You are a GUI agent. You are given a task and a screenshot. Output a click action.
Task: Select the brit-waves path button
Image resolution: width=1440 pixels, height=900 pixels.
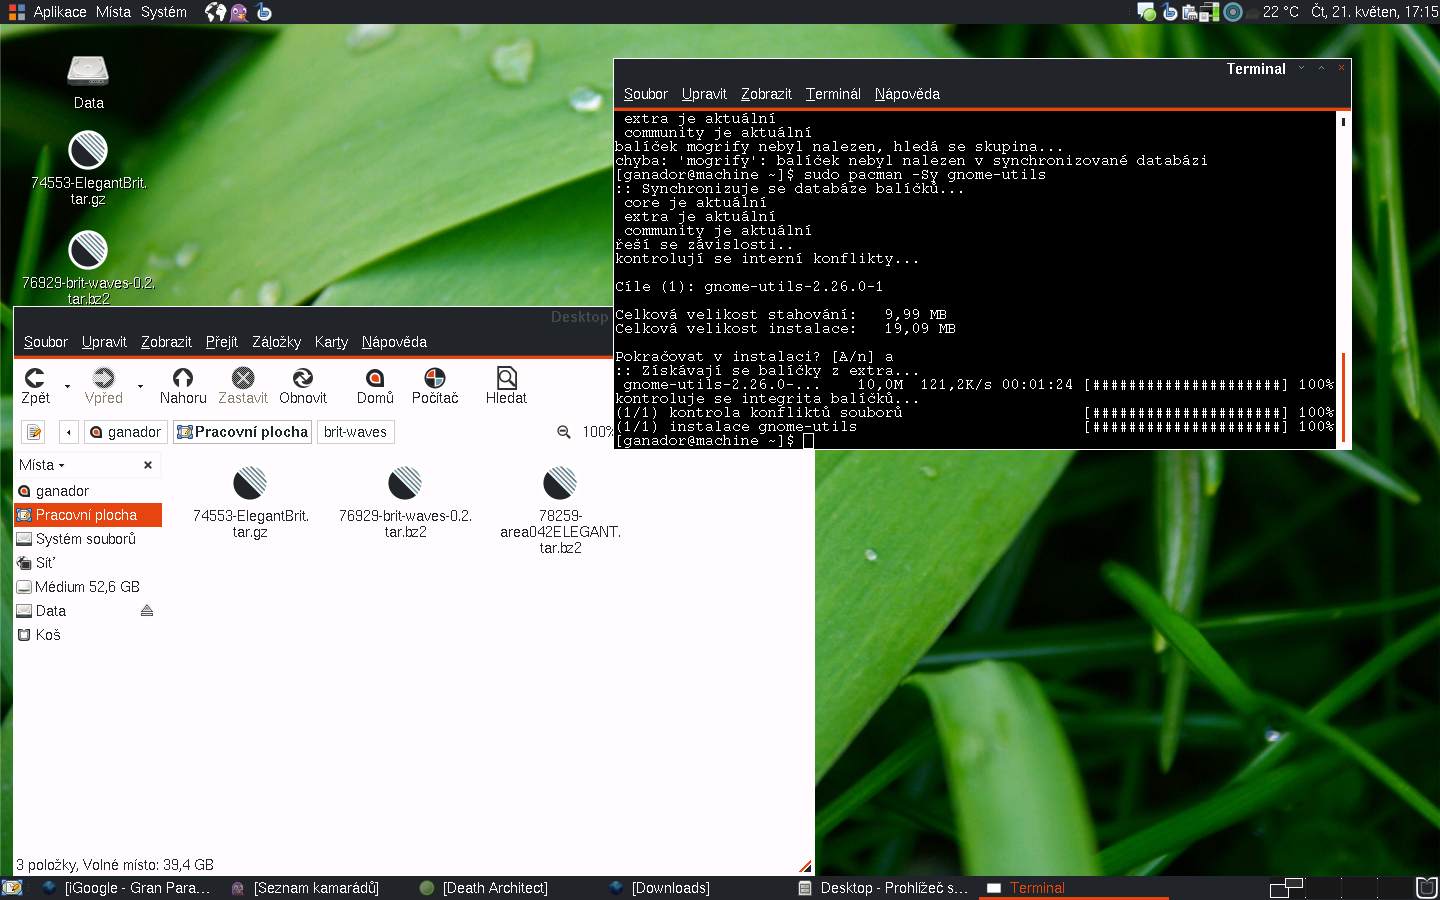[x=355, y=432]
